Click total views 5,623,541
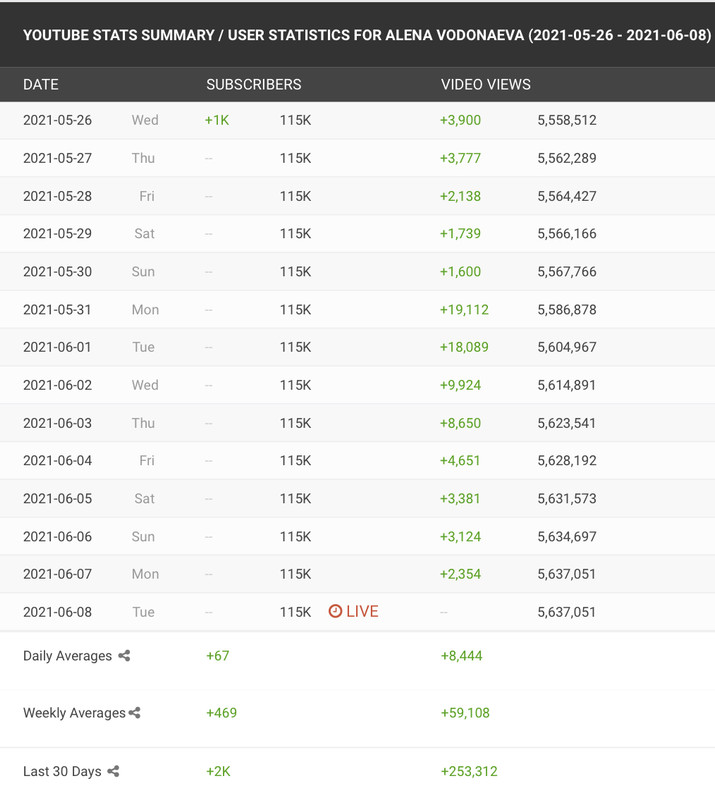The image size is (715, 800). (567, 423)
